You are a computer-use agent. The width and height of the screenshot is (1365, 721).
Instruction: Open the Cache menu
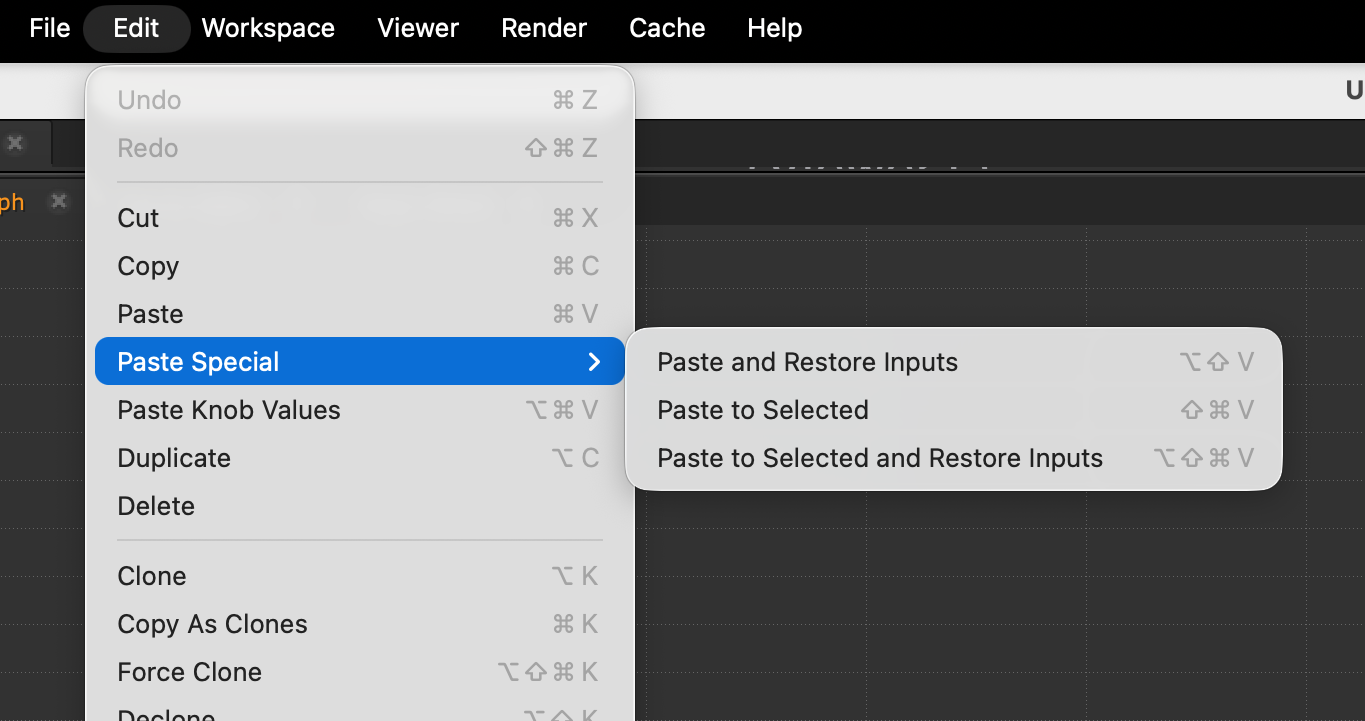(667, 28)
